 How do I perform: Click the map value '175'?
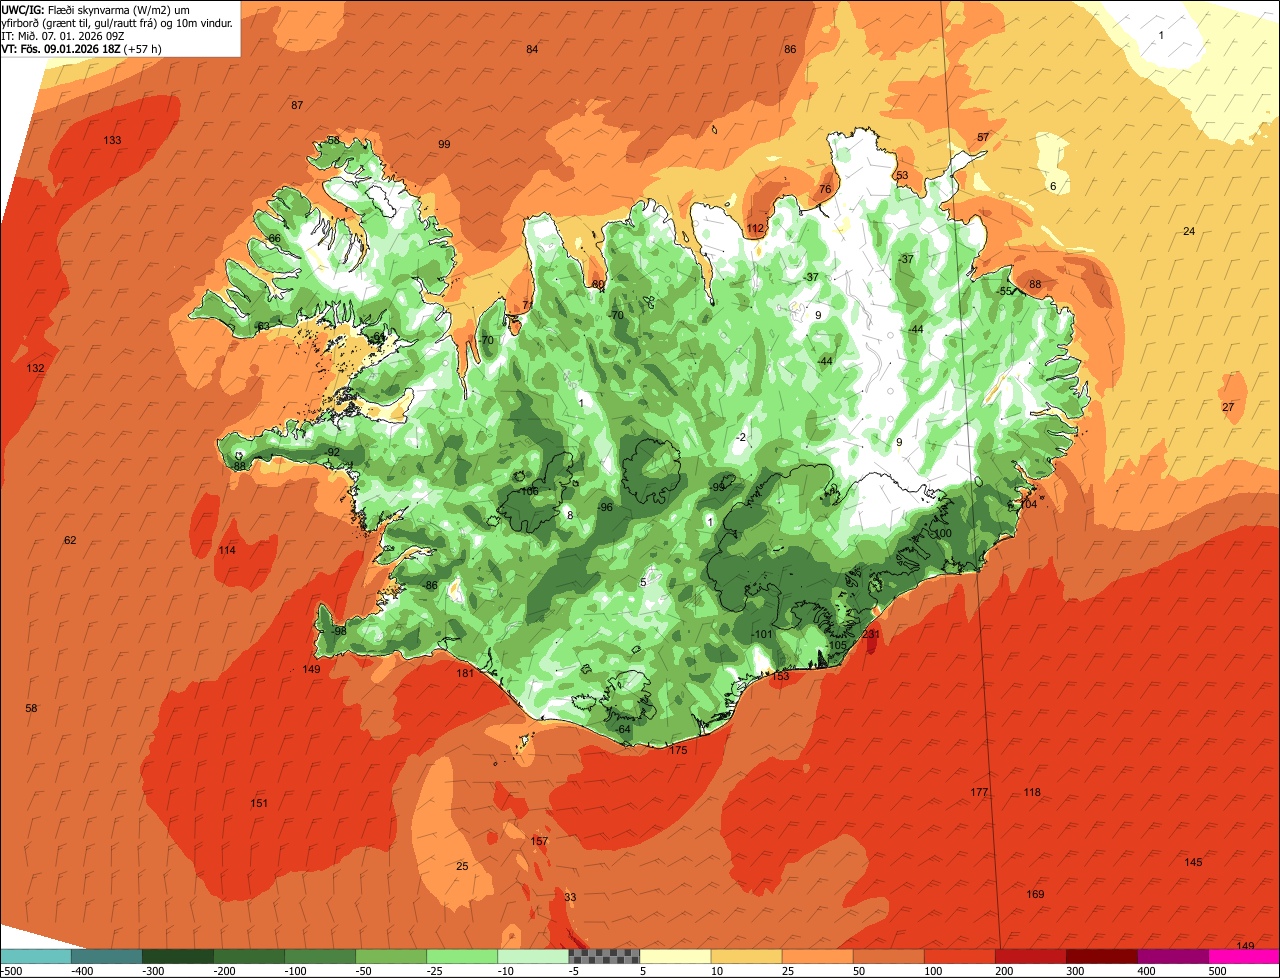[x=678, y=751]
